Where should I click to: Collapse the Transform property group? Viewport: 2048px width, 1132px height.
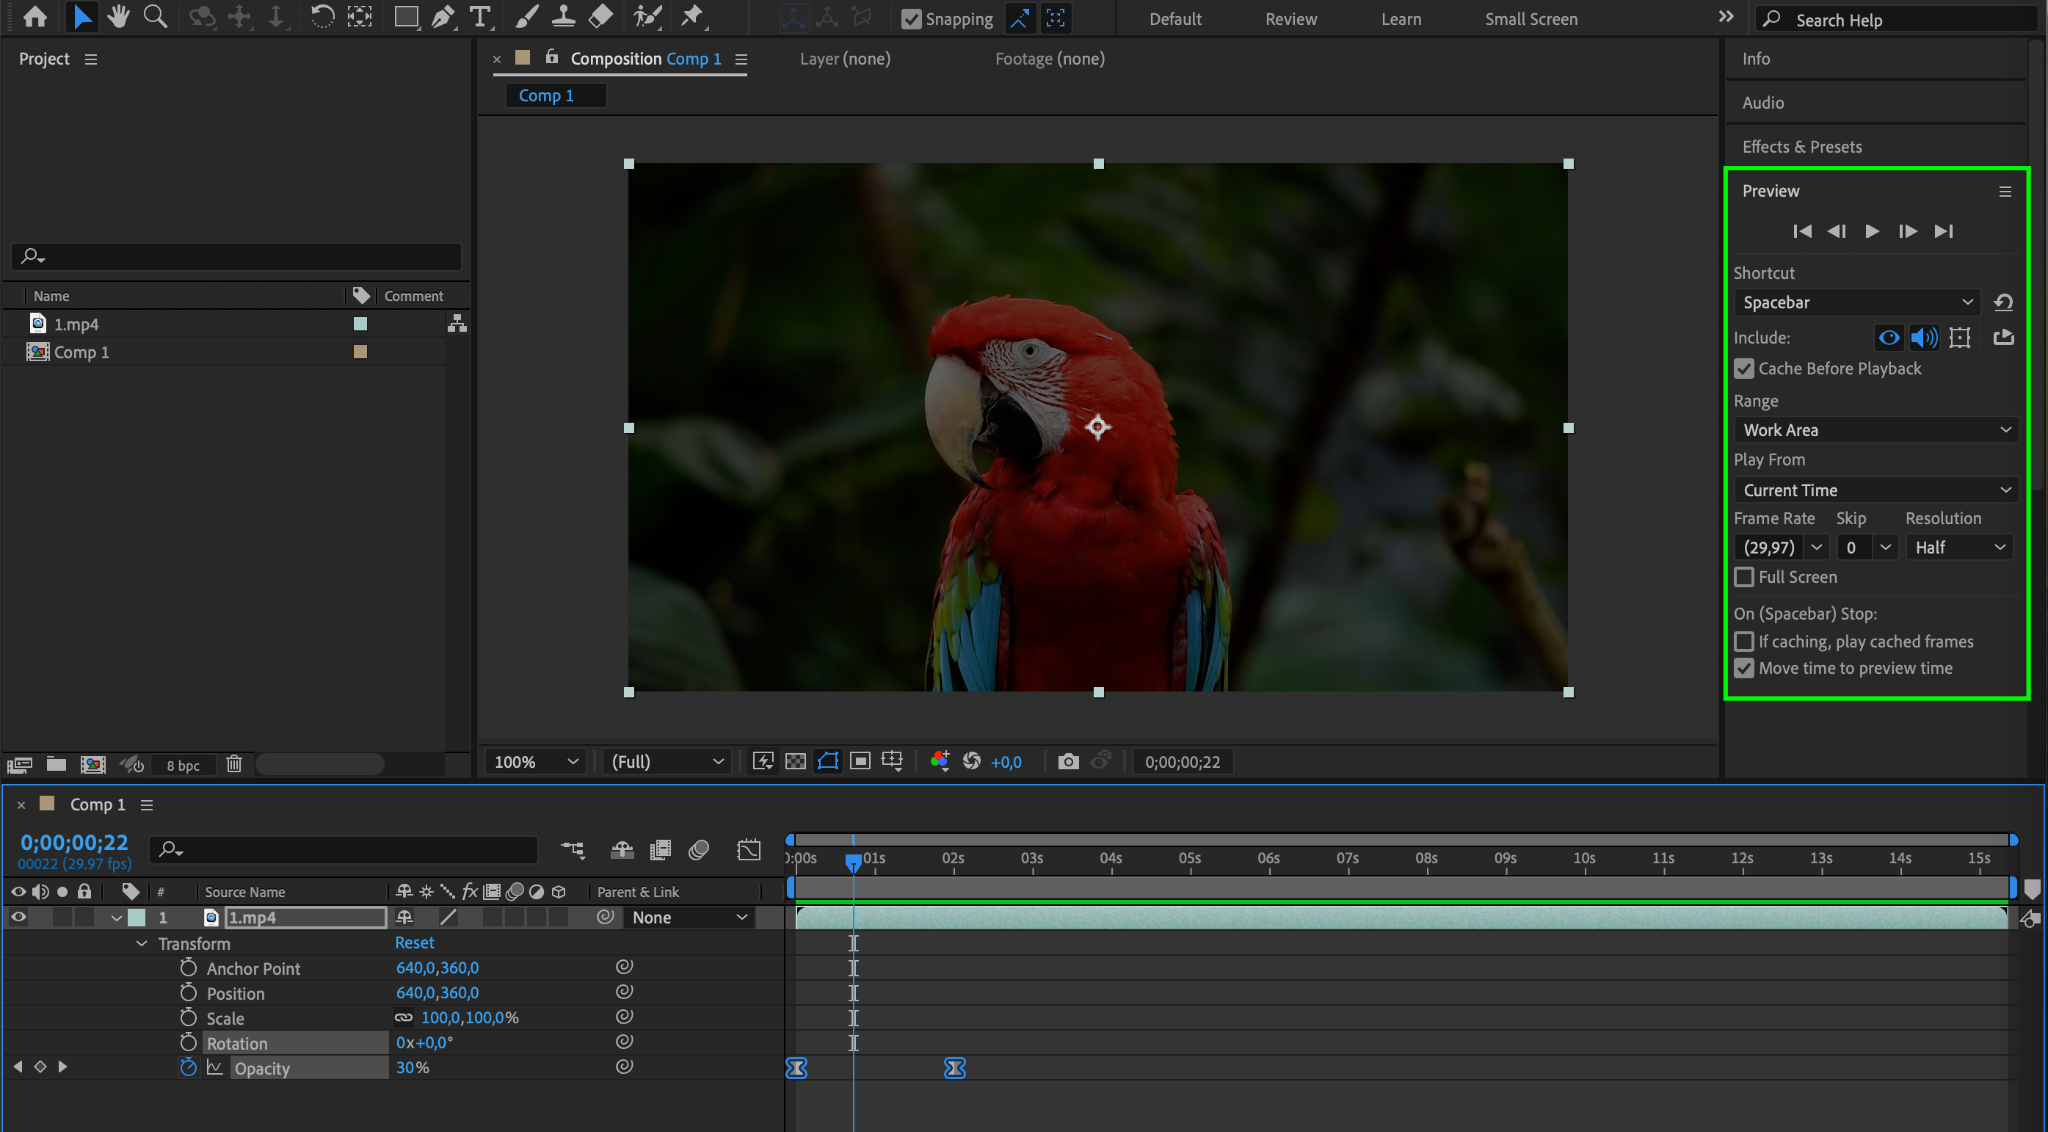pos(142,944)
